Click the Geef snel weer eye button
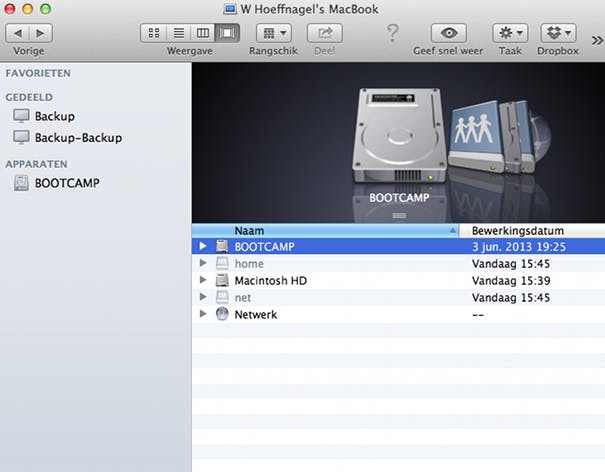Screen dimensions: 605x472 pyautogui.click(x=449, y=33)
